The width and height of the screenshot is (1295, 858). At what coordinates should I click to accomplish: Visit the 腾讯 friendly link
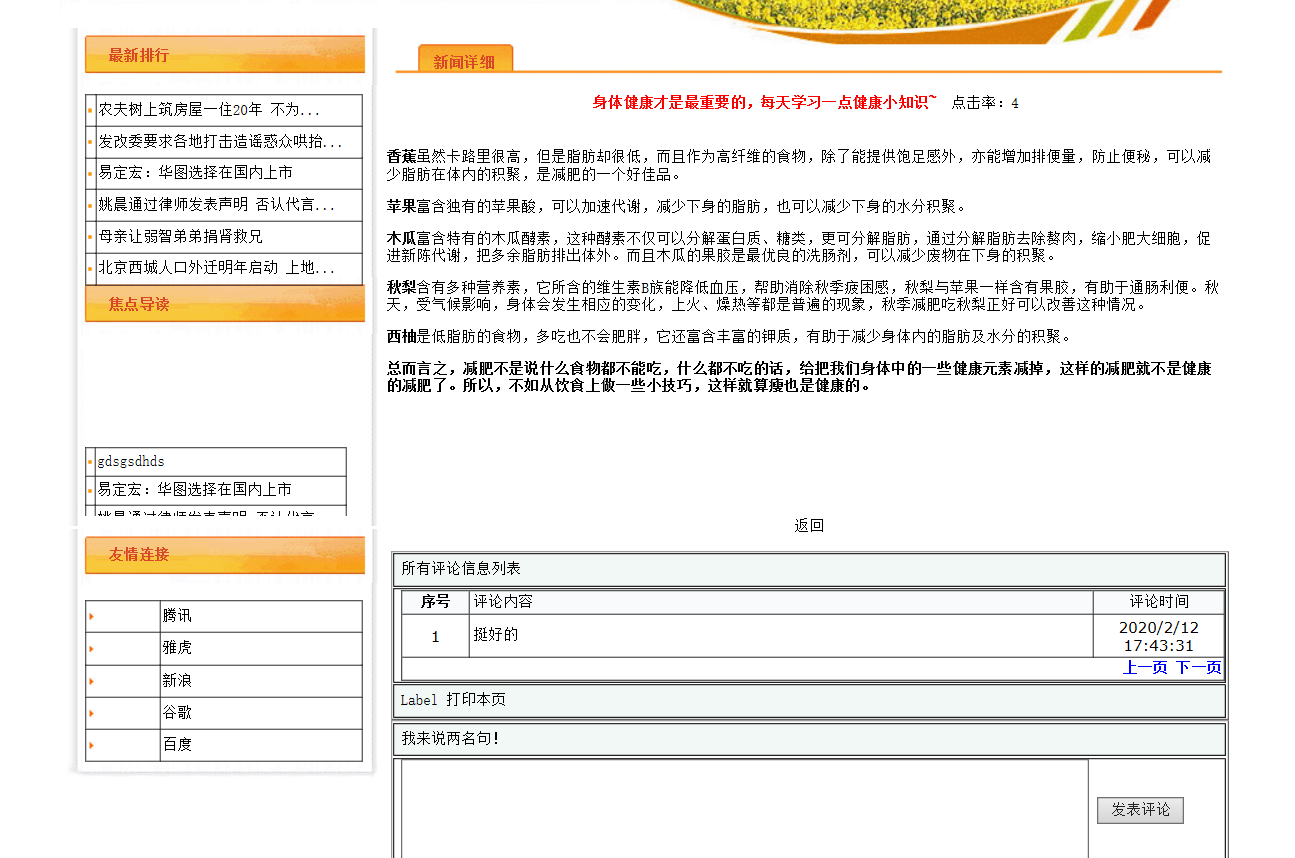(x=177, y=616)
